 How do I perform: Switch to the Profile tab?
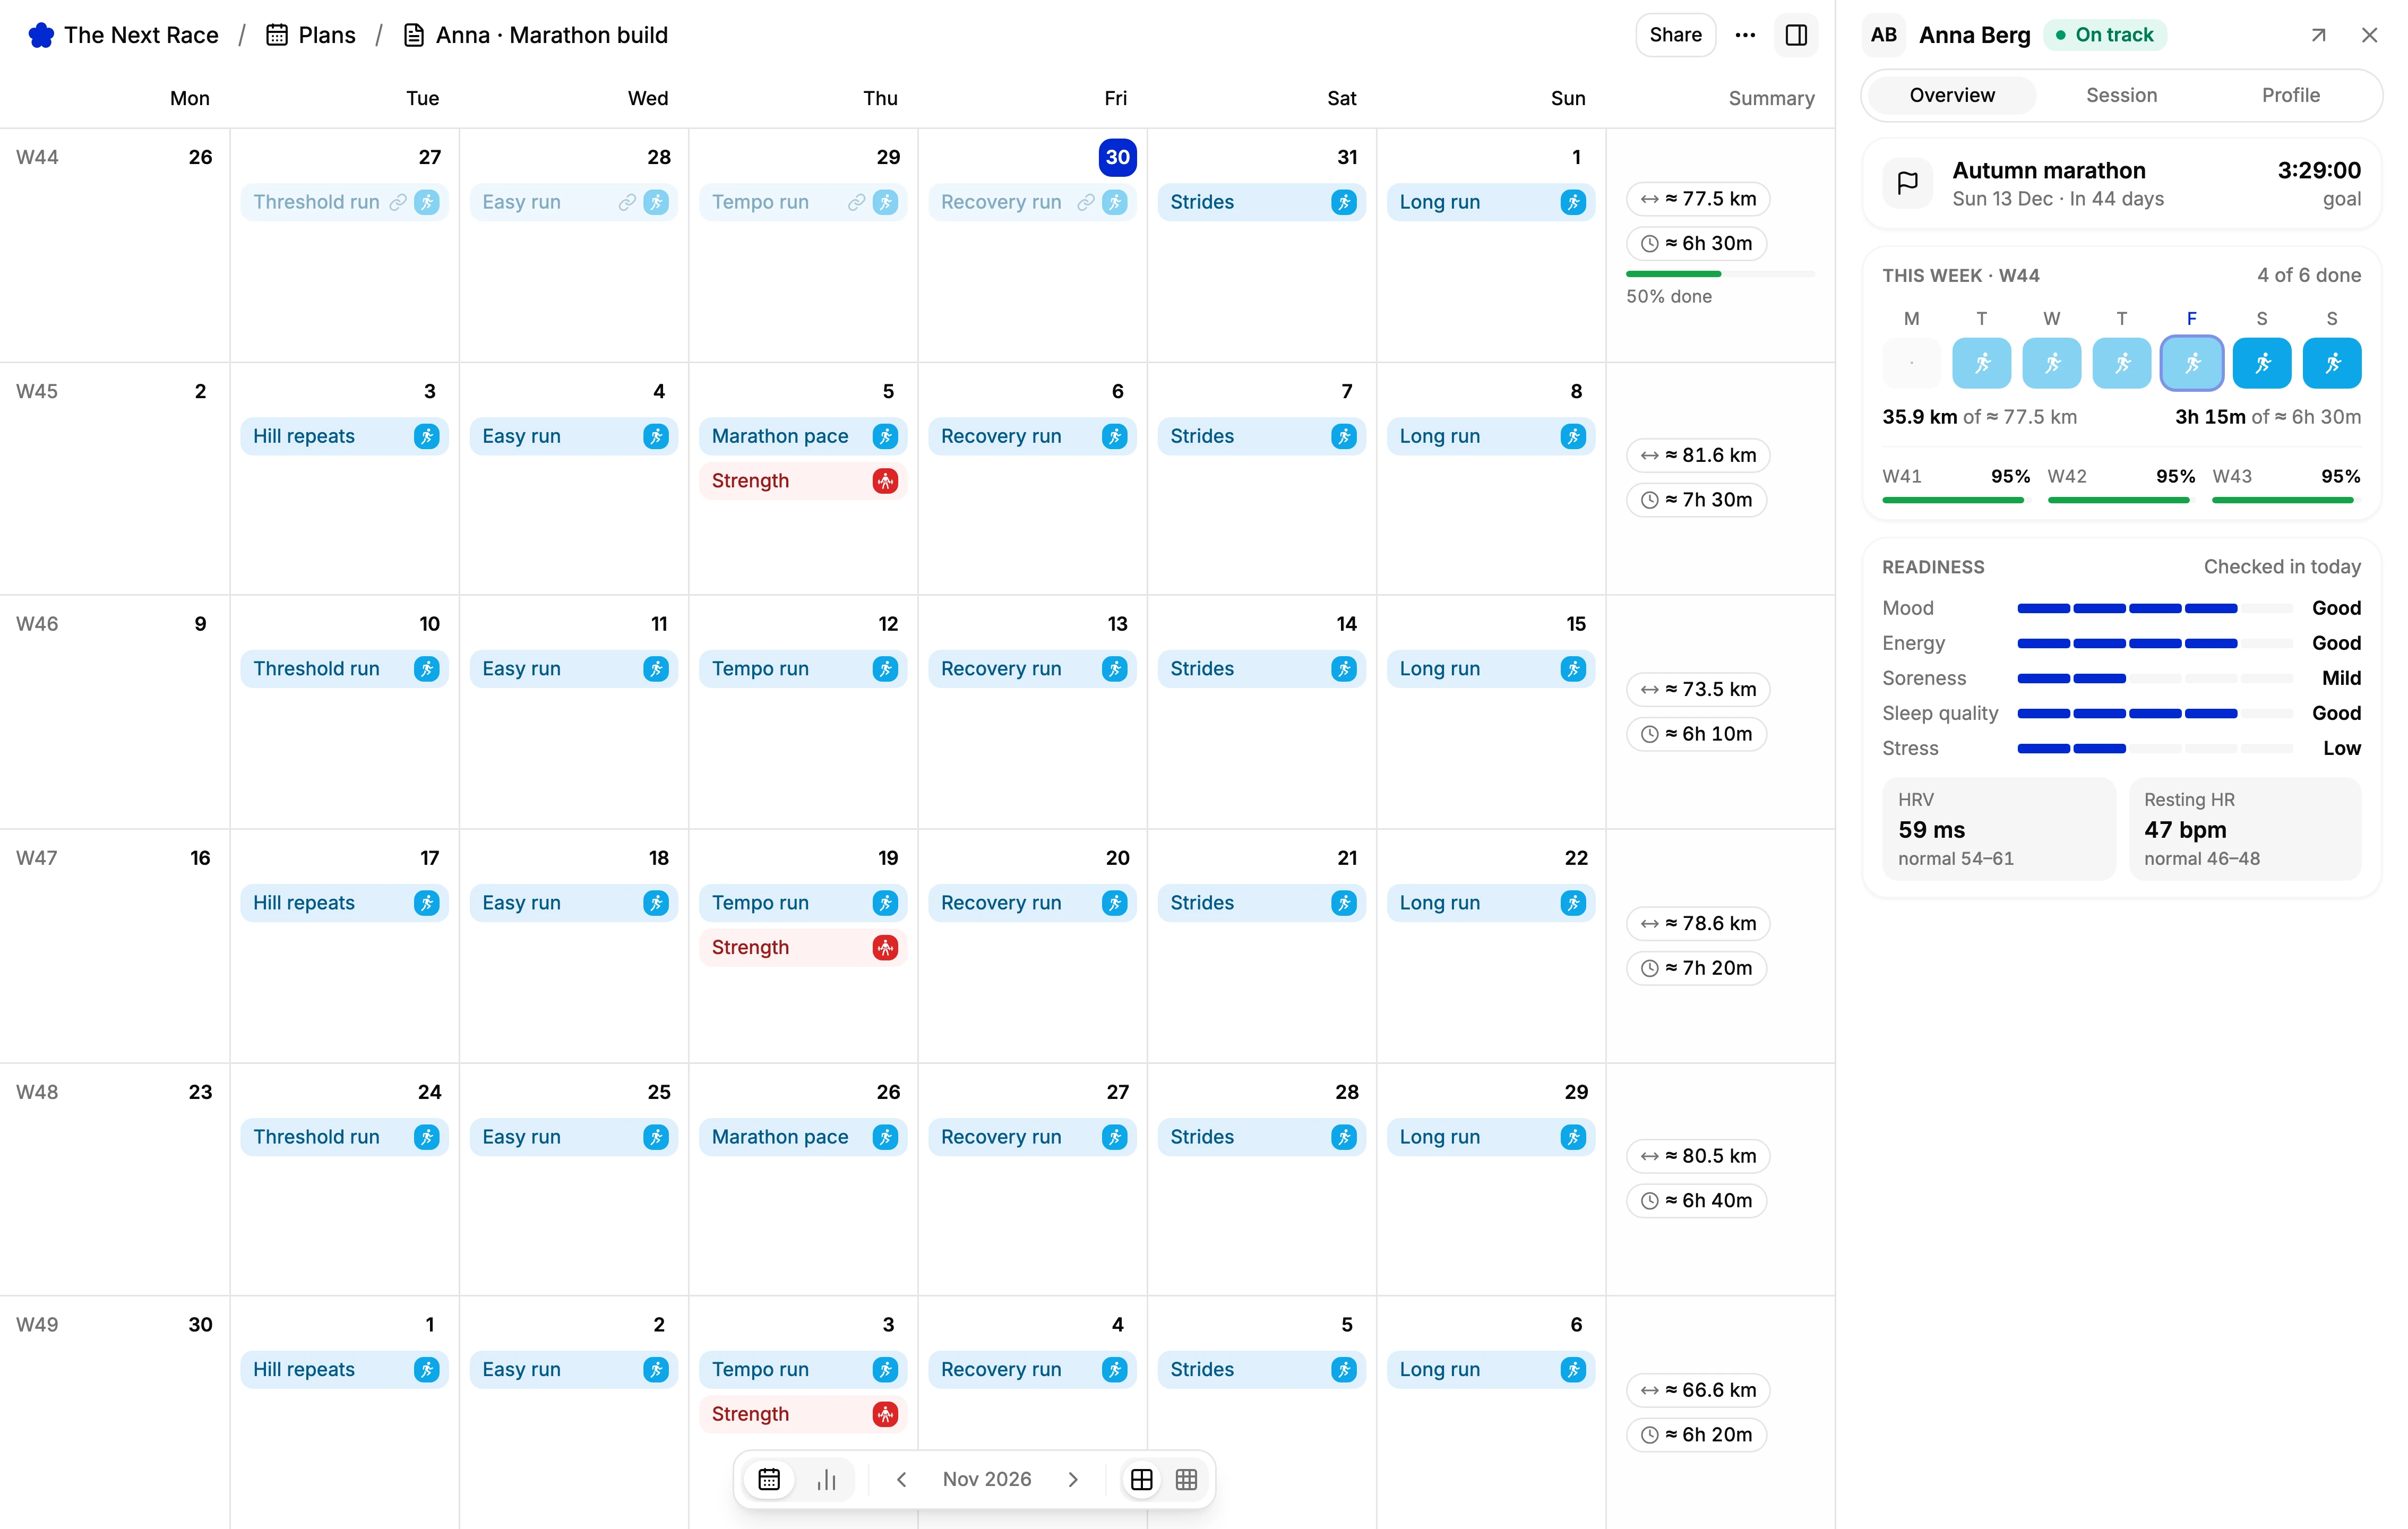(2290, 95)
